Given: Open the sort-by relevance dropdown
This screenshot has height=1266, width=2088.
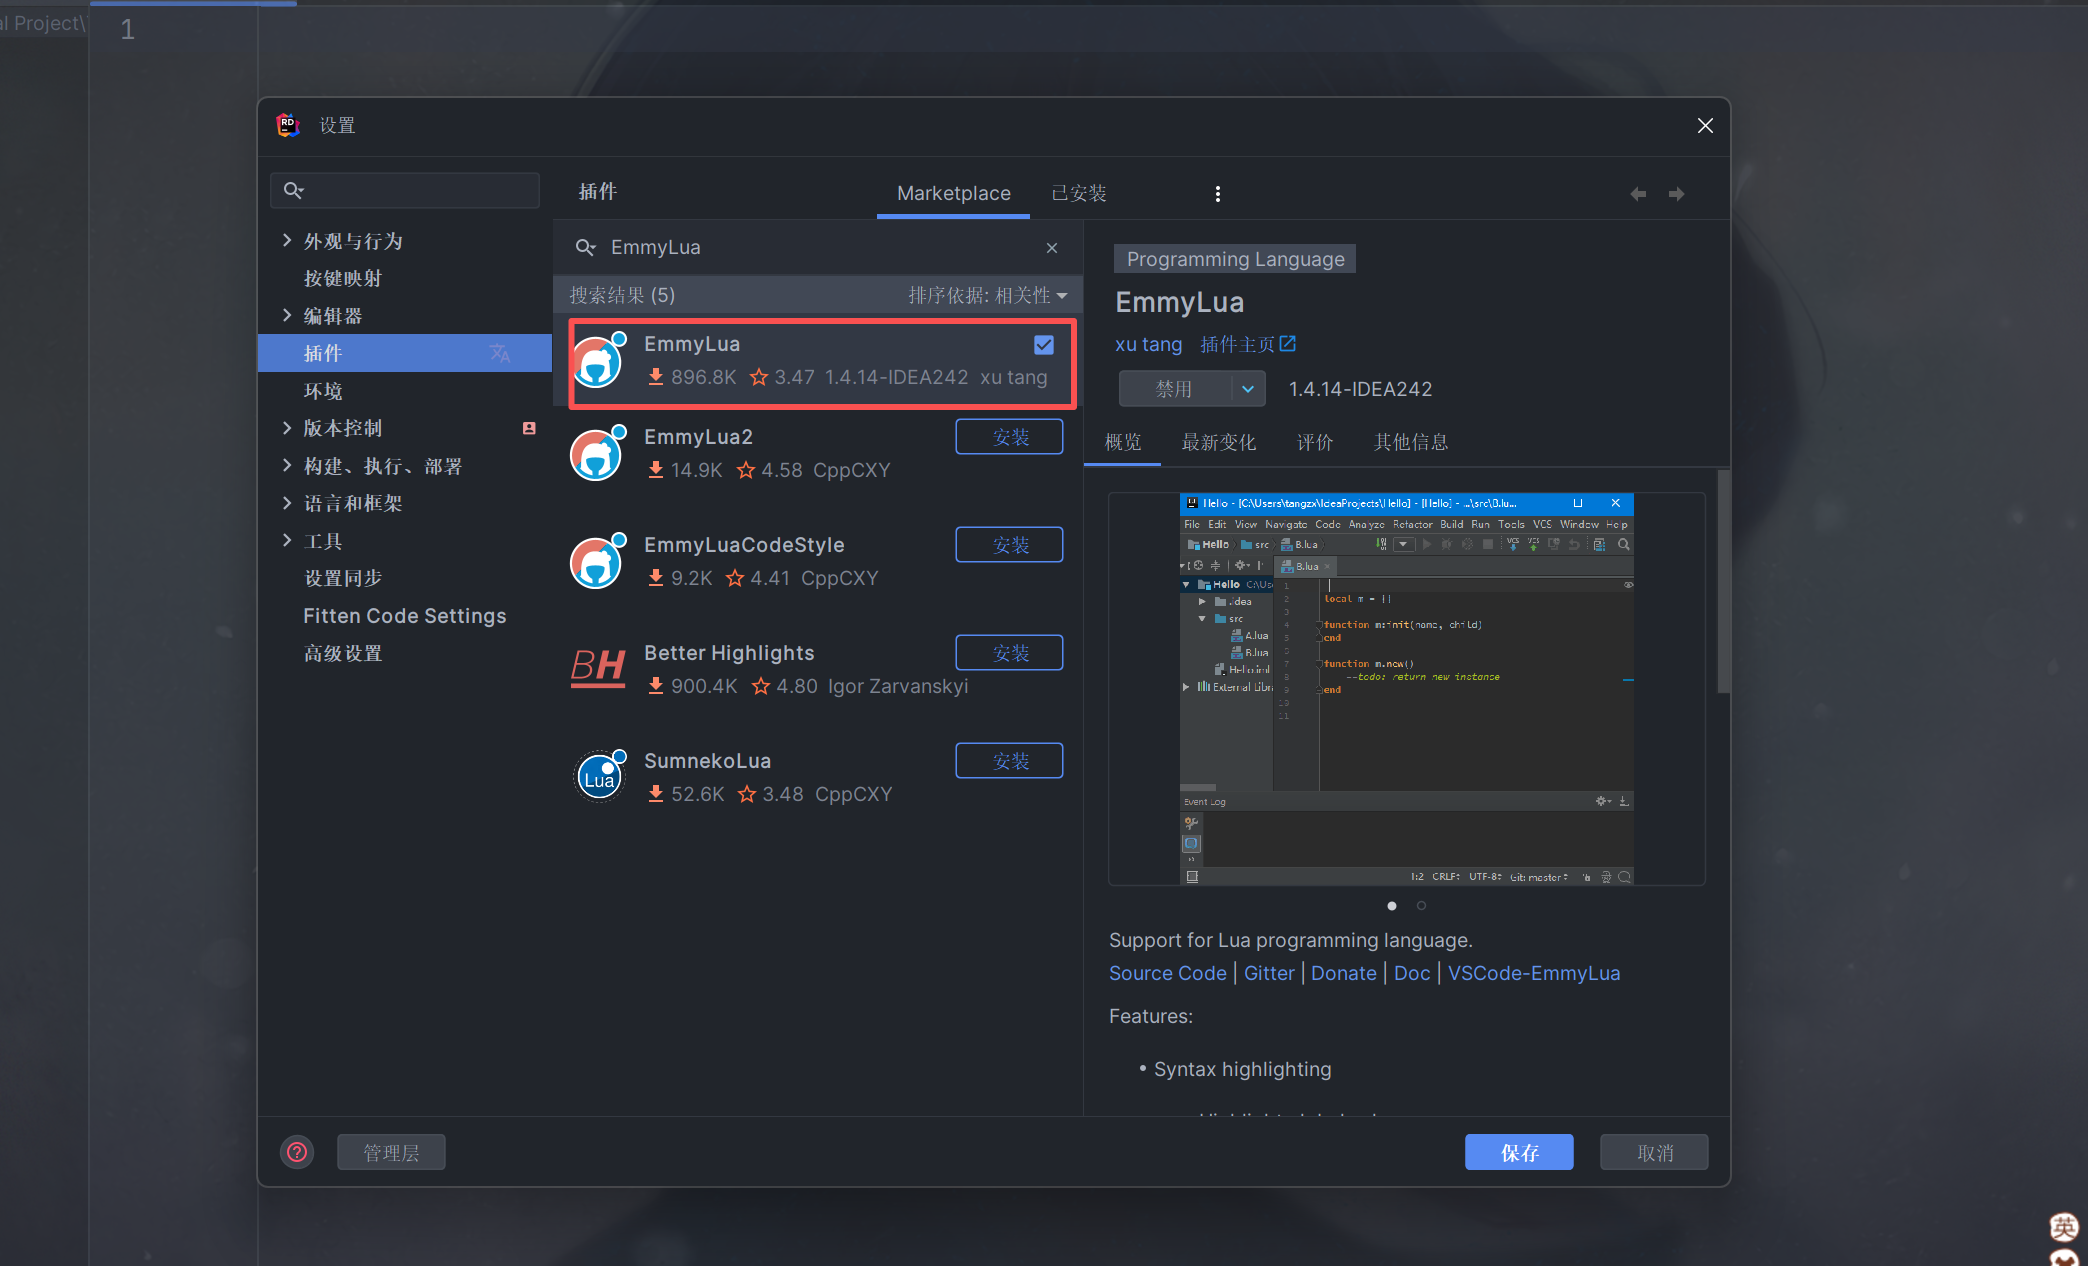Looking at the screenshot, I should coord(988,295).
